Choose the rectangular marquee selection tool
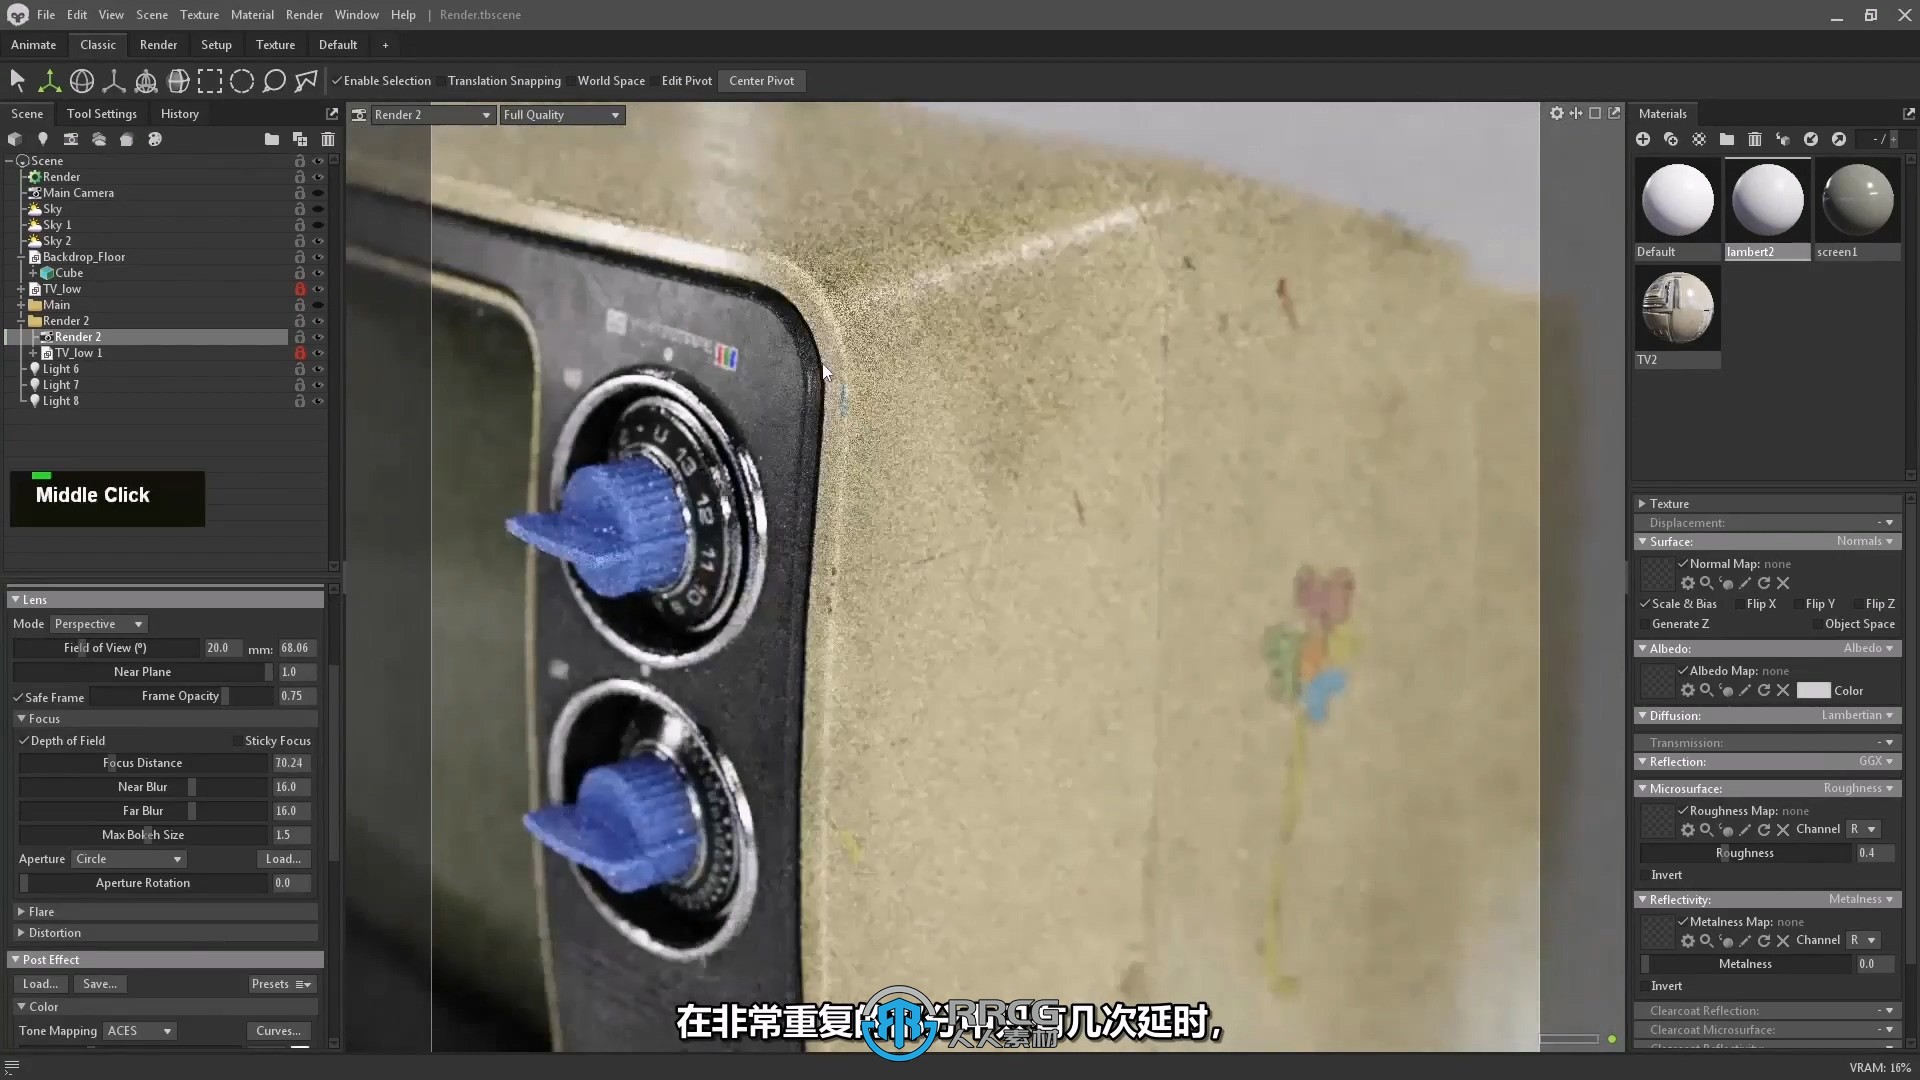Screen dimensions: 1920x1080 (210, 81)
